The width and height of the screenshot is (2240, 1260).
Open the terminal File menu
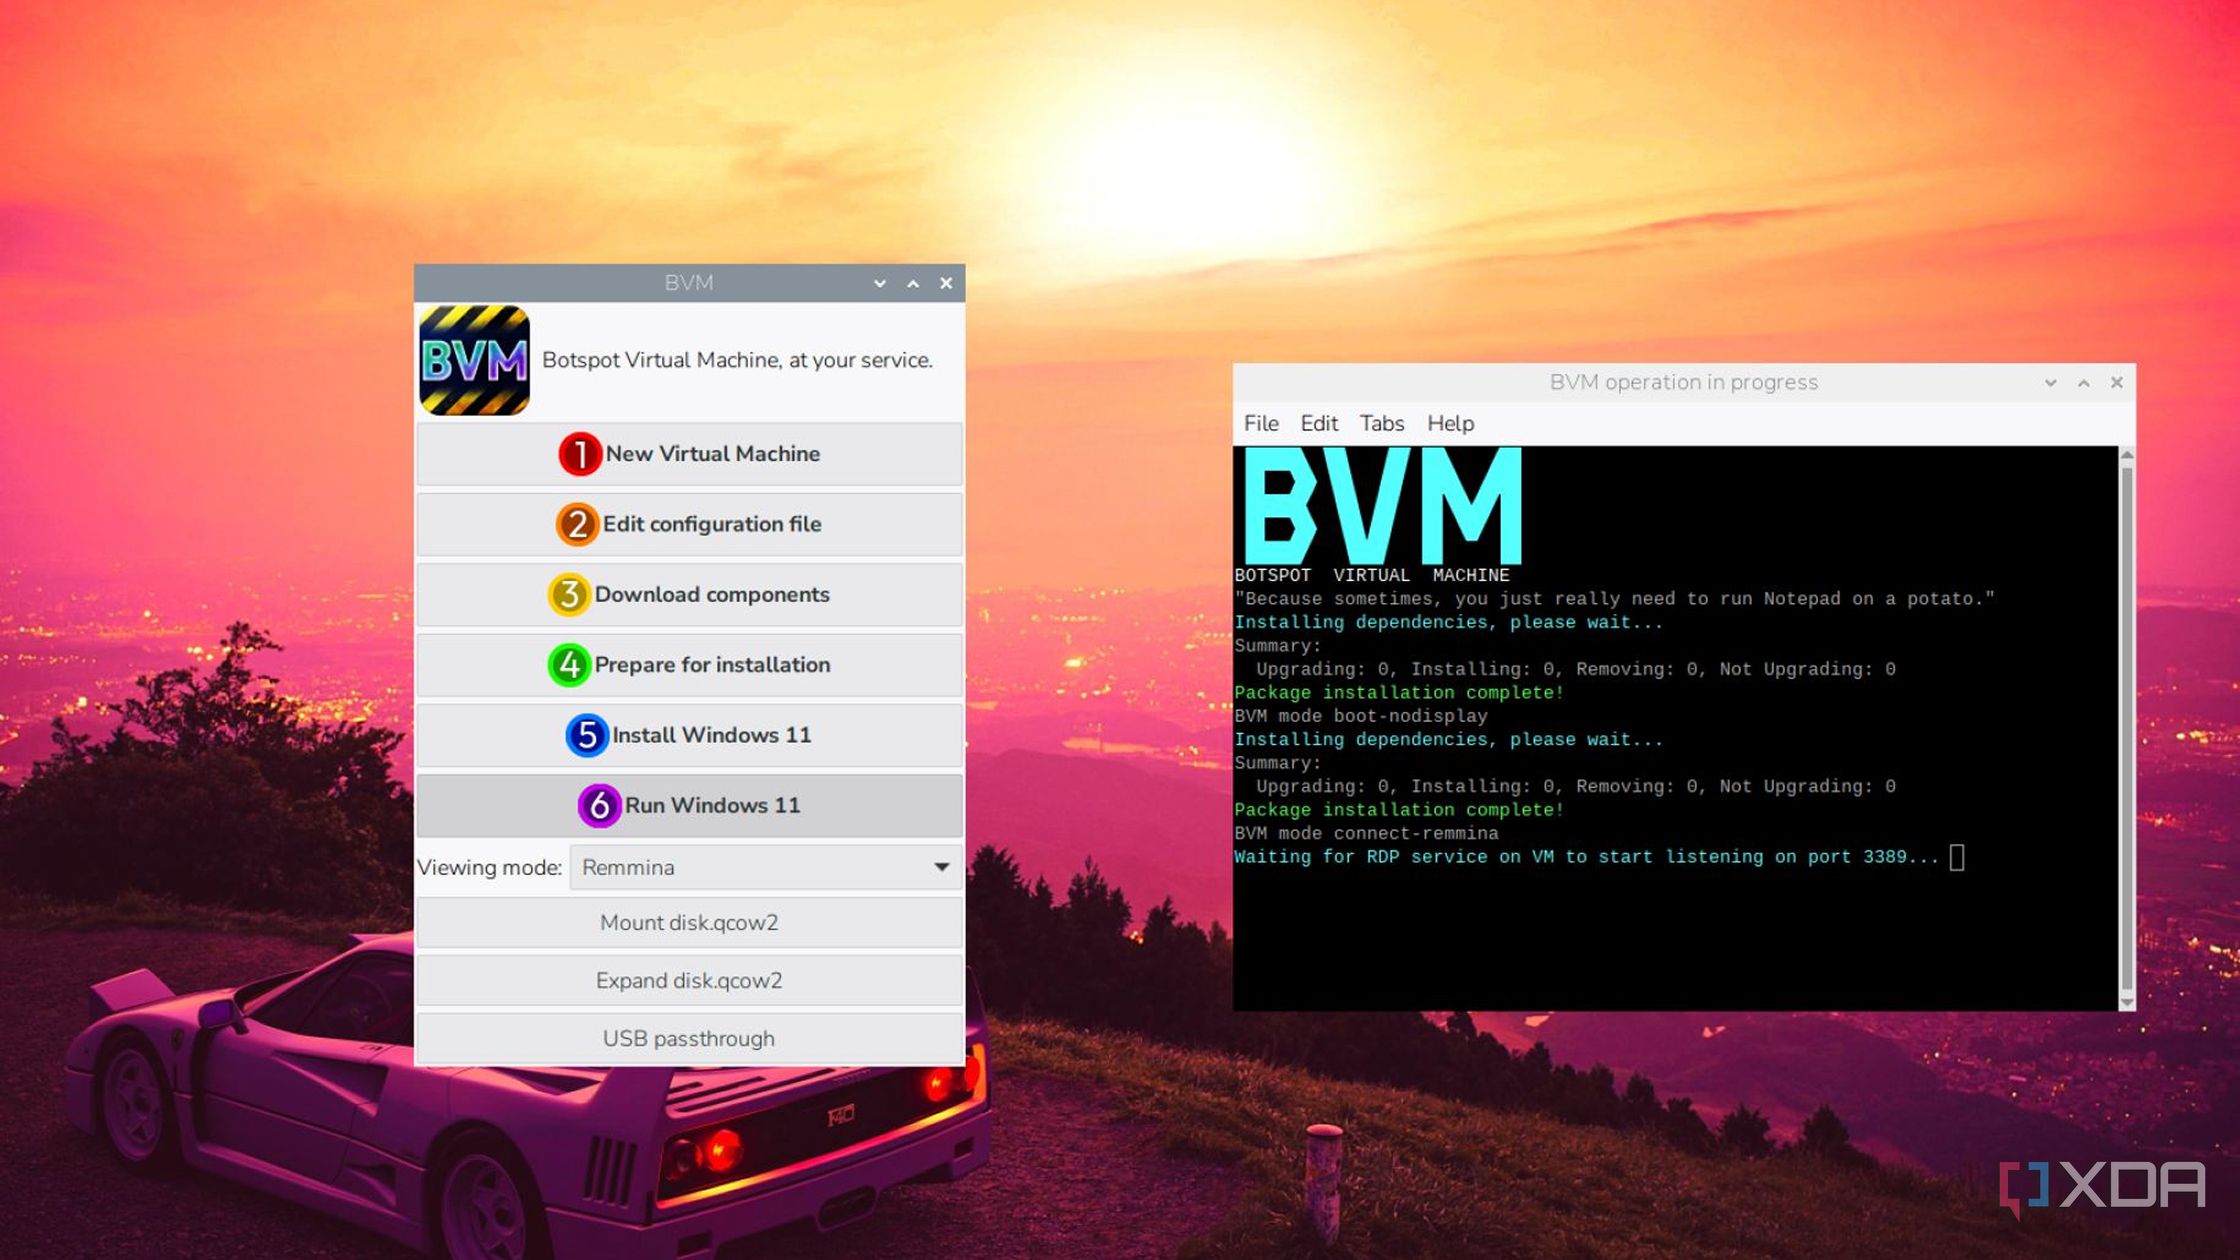coord(1261,423)
